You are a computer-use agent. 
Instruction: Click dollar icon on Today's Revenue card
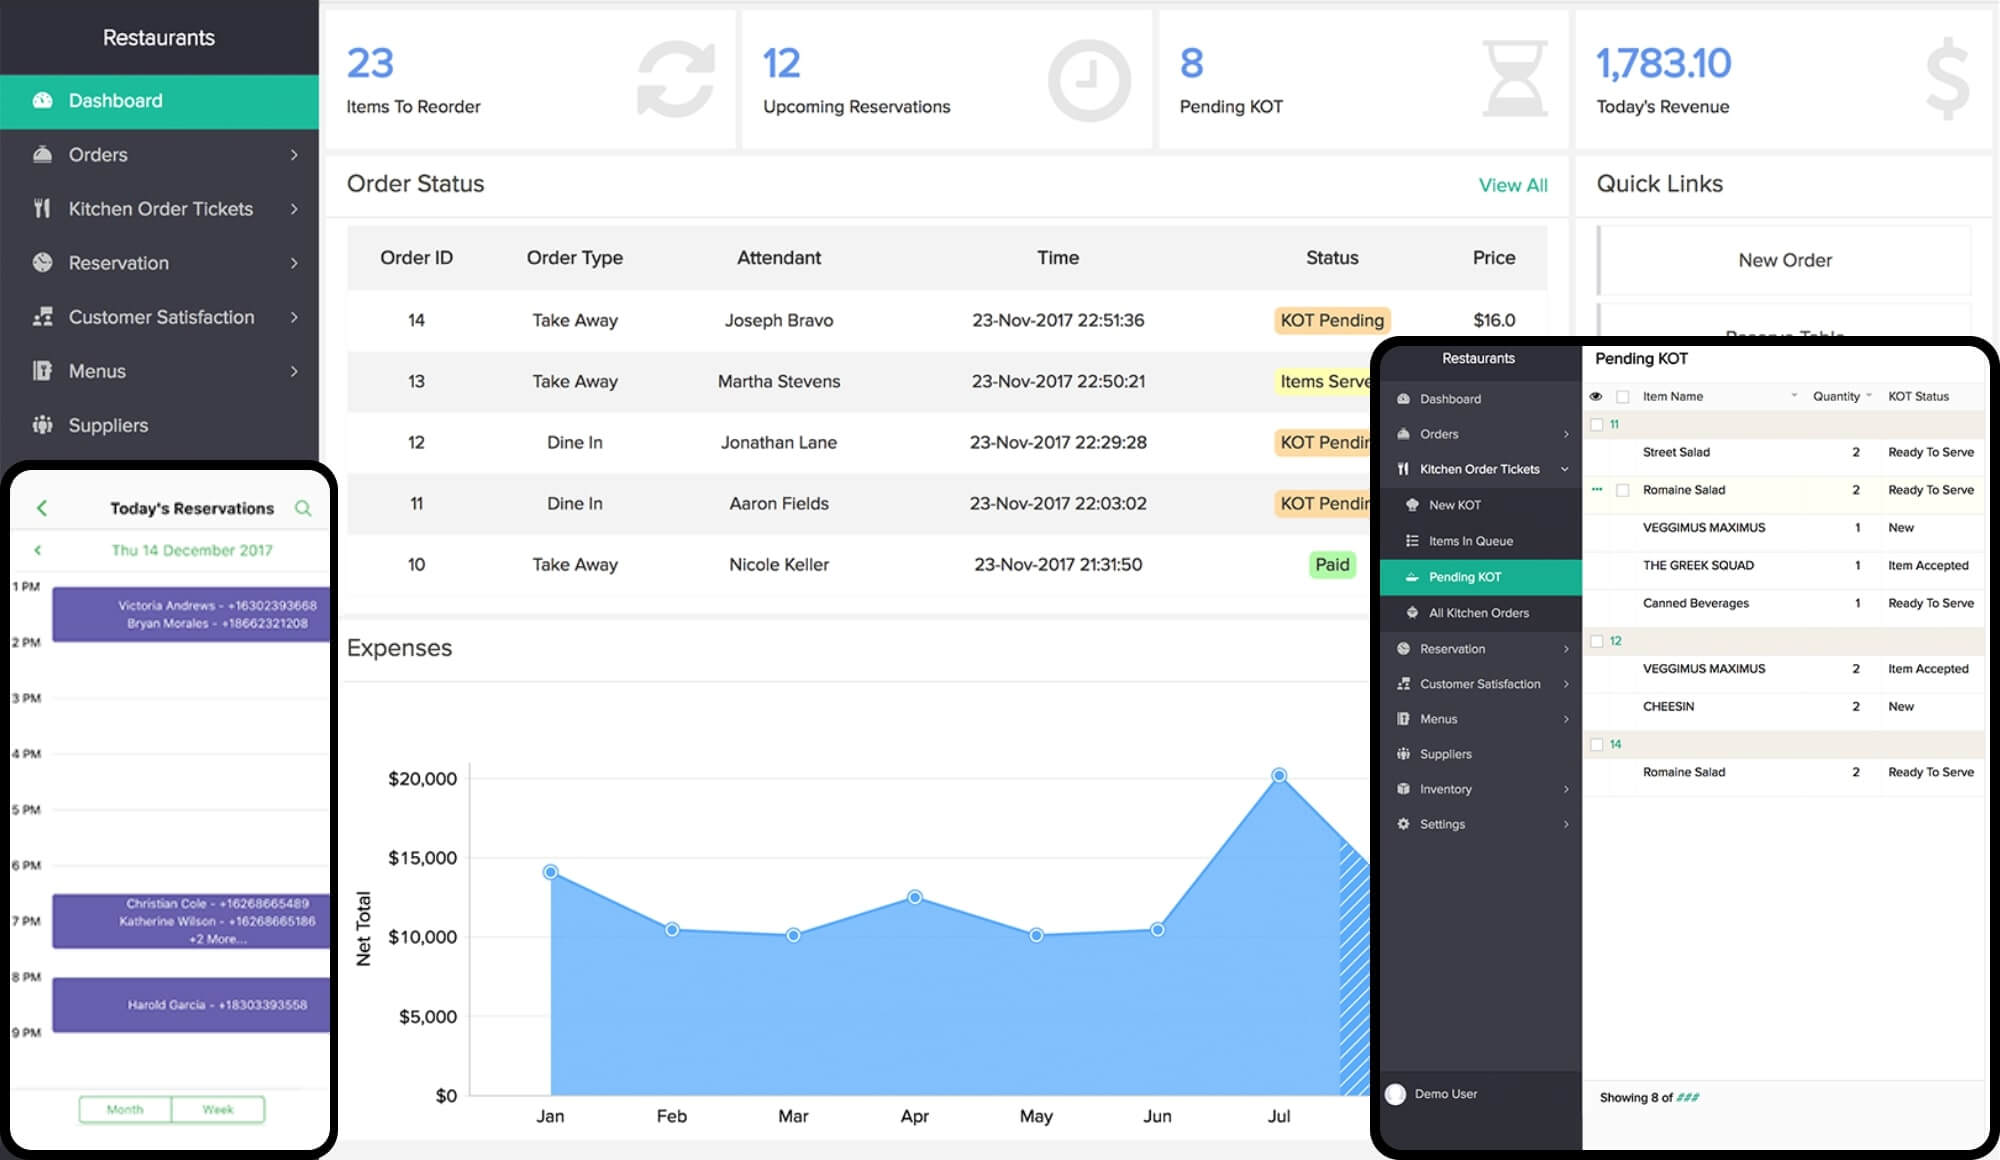coord(1946,79)
